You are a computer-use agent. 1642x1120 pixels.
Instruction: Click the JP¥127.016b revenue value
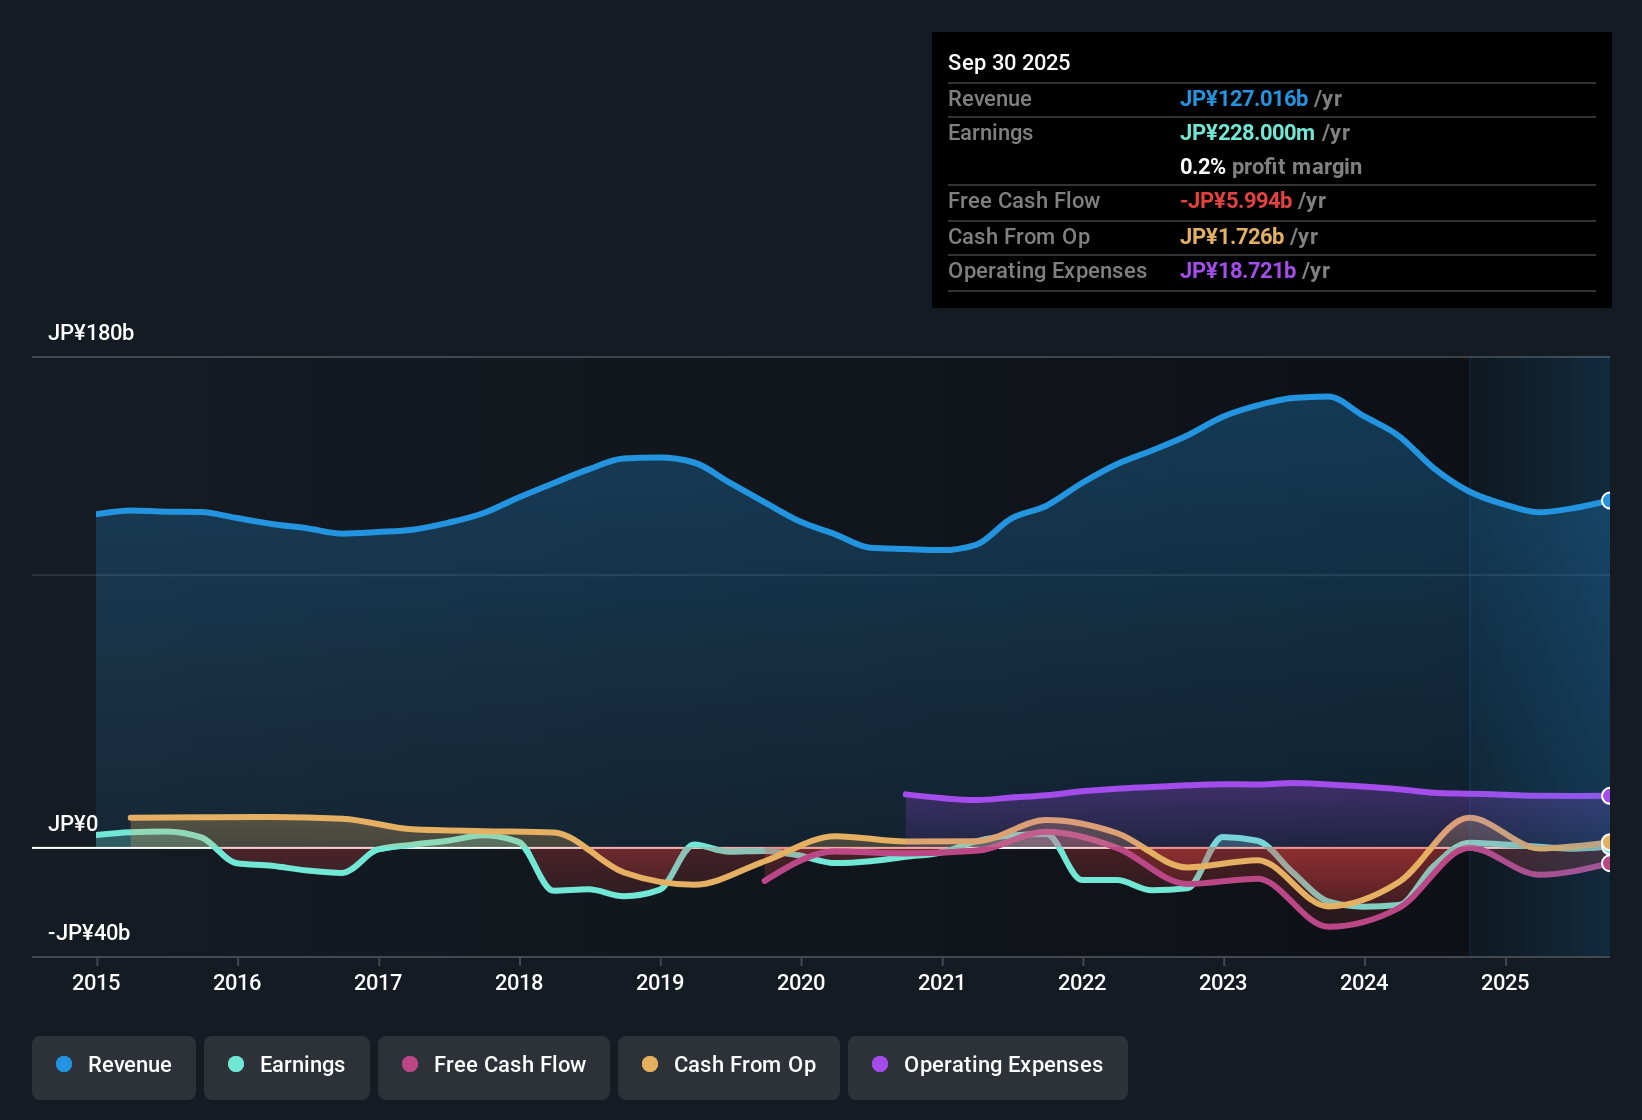(1245, 98)
